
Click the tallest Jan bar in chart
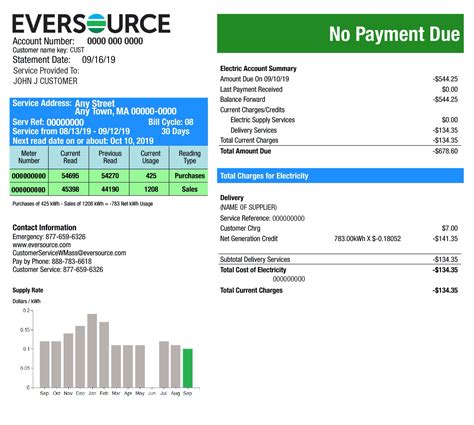pyautogui.click(x=92, y=351)
